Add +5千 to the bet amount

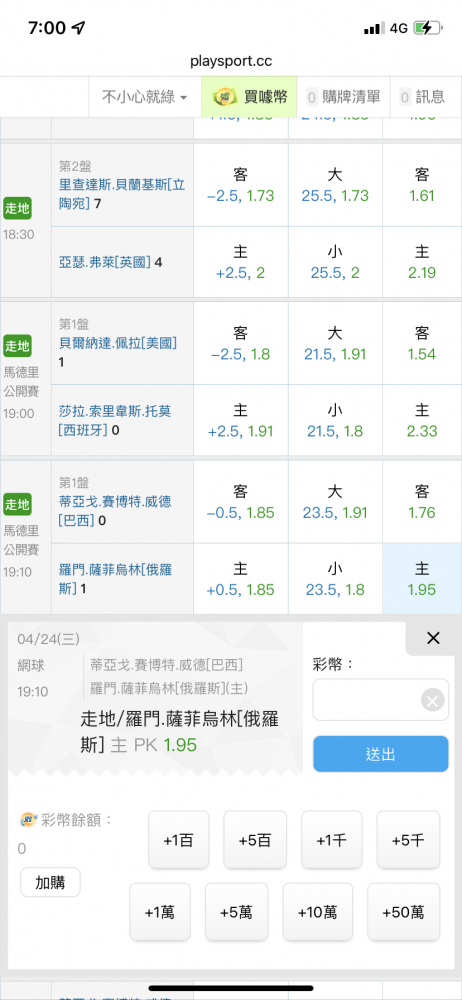[x=408, y=840]
